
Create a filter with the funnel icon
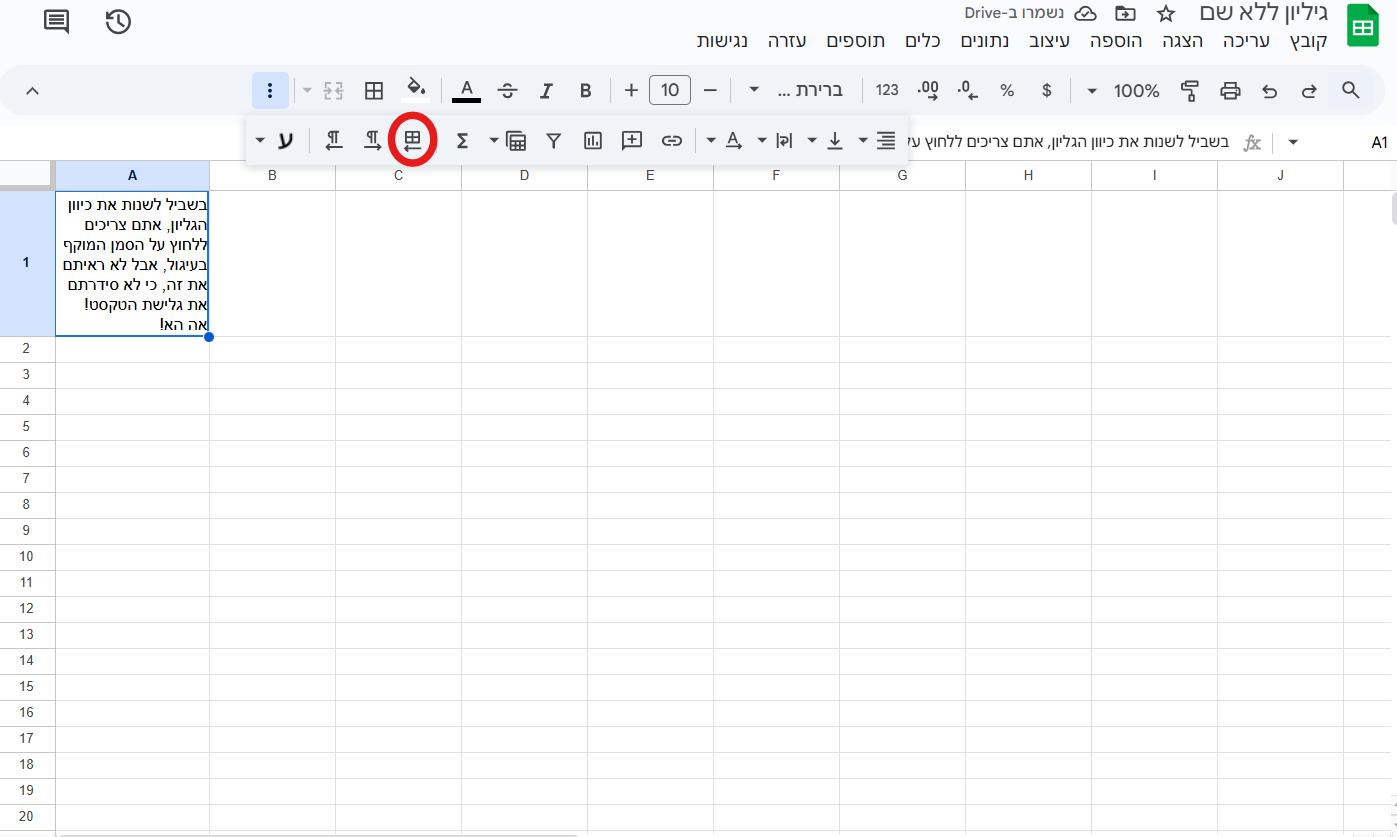pos(554,141)
